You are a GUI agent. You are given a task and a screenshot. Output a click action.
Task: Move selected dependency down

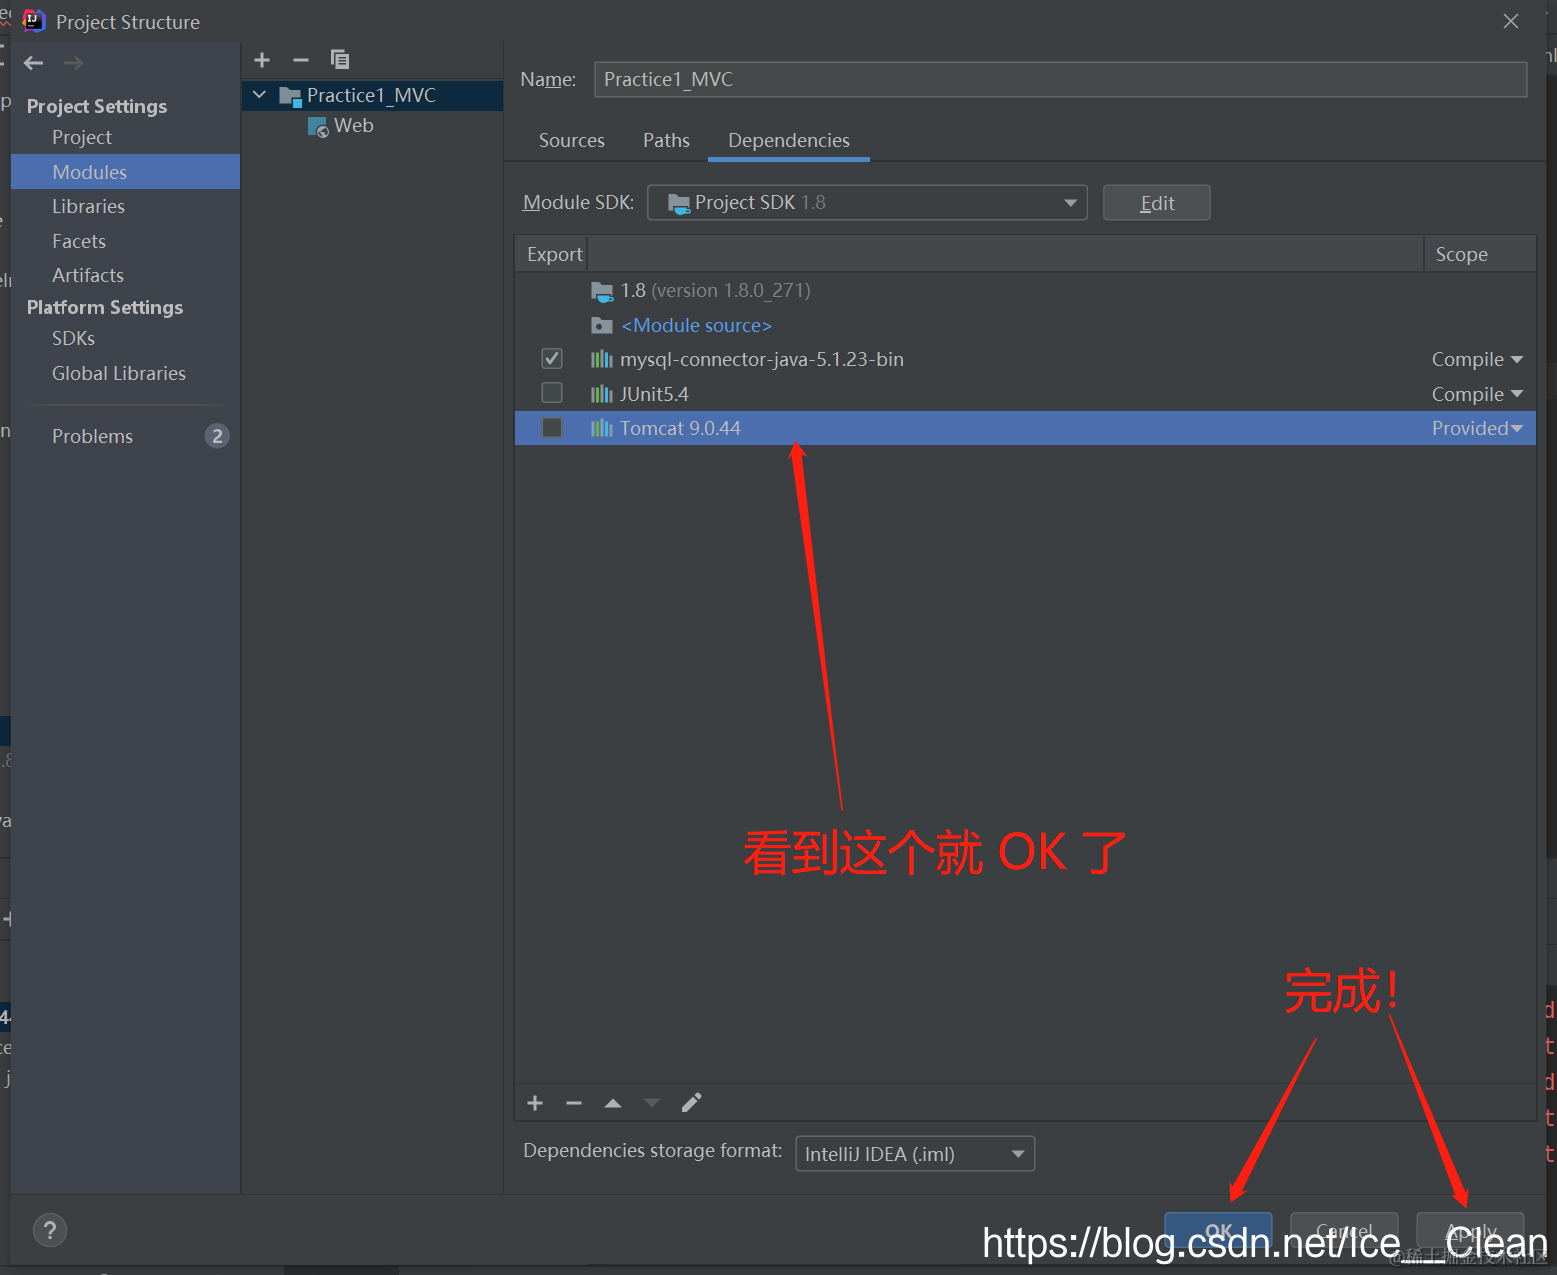click(652, 1103)
